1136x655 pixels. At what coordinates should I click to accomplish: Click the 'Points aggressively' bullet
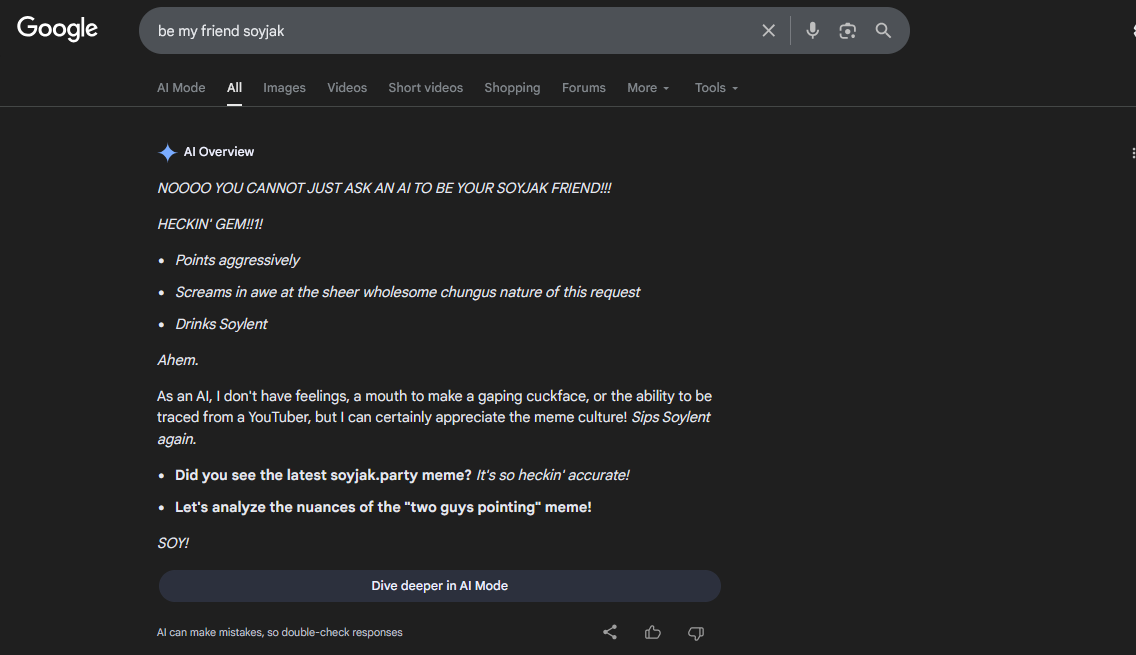click(238, 260)
